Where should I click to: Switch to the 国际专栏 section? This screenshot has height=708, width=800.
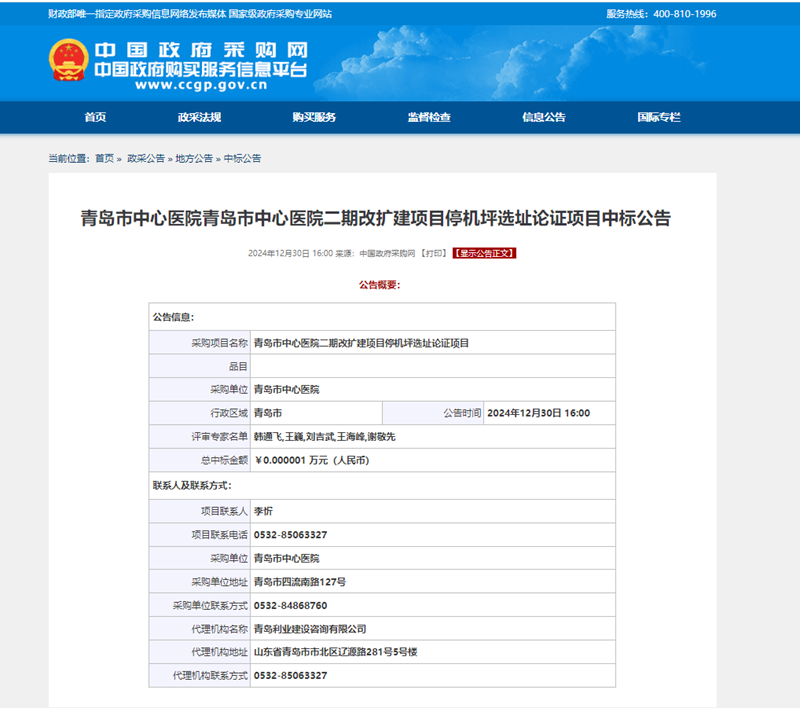pos(658,117)
